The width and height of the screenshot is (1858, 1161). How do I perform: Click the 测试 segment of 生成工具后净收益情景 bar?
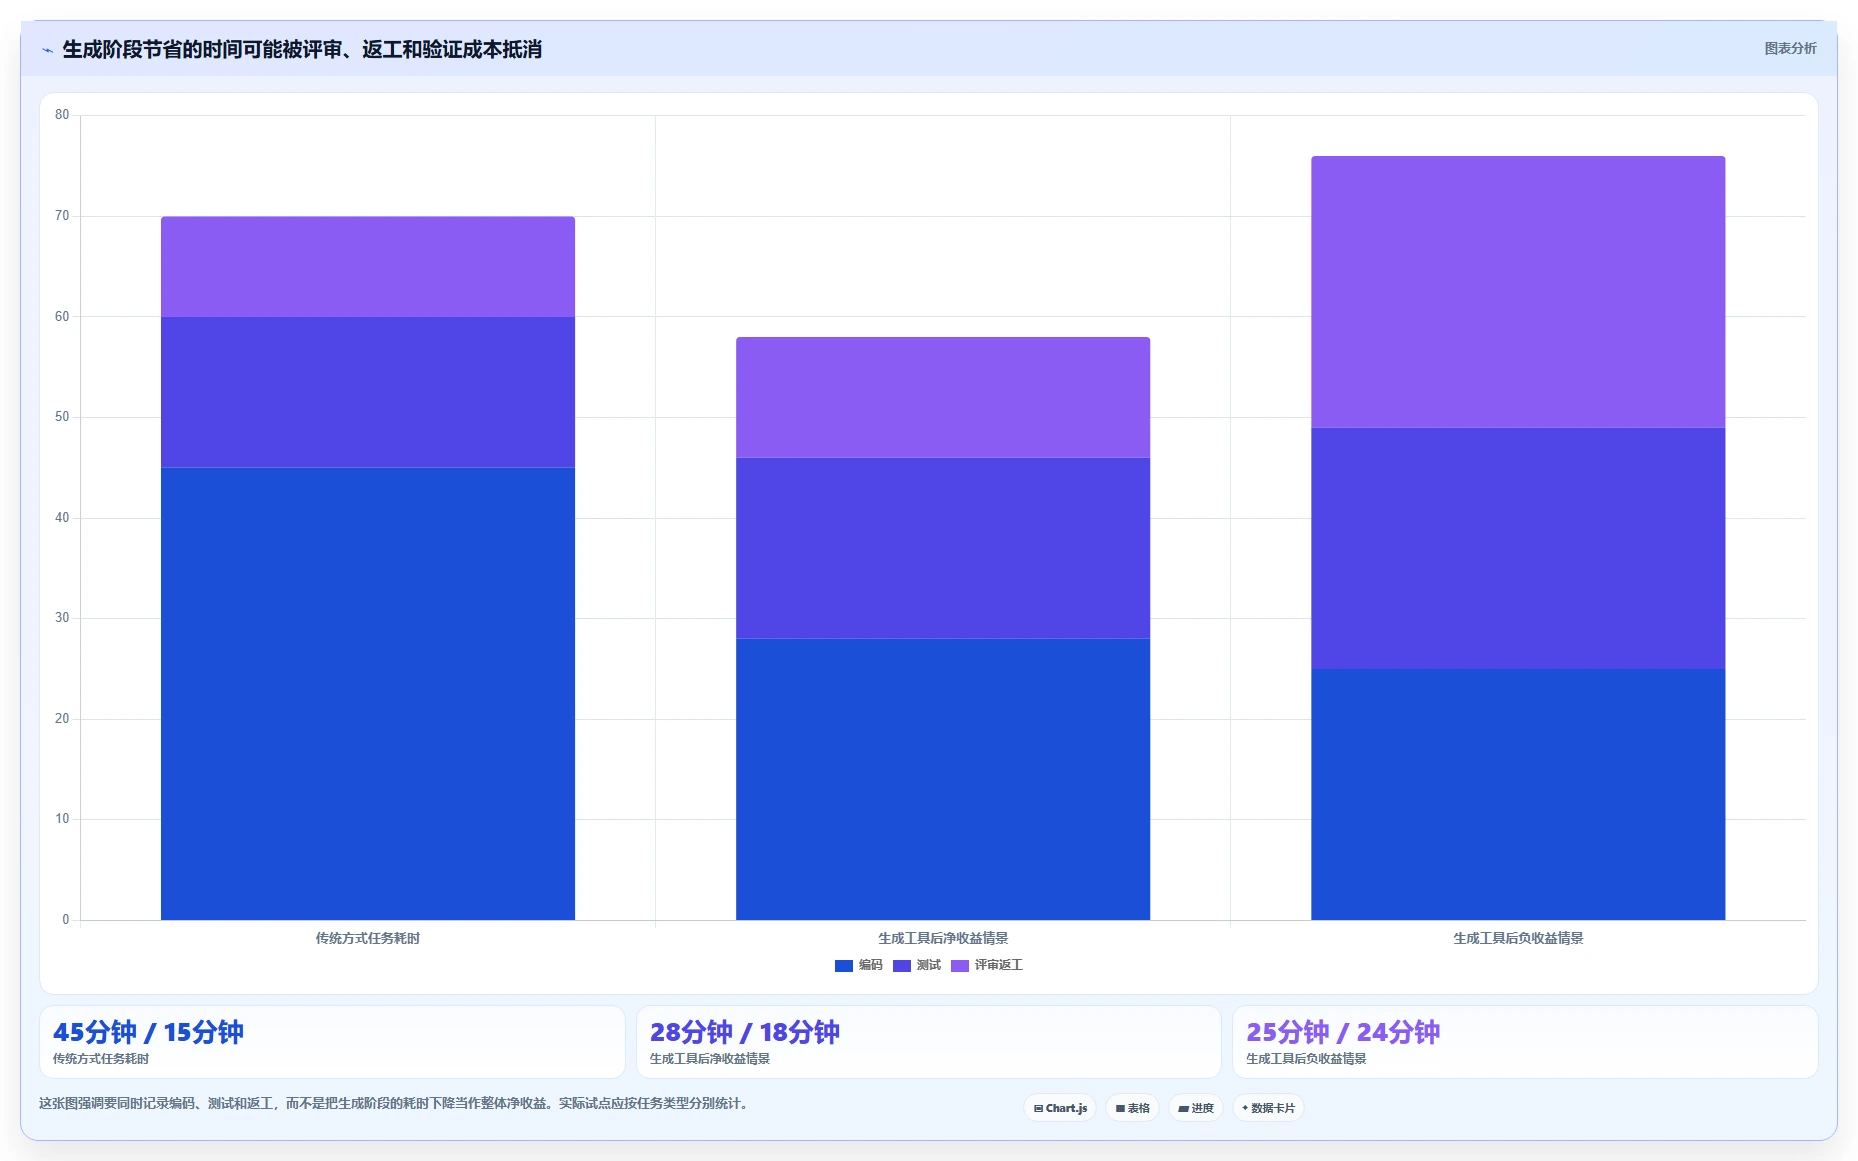[x=943, y=548]
